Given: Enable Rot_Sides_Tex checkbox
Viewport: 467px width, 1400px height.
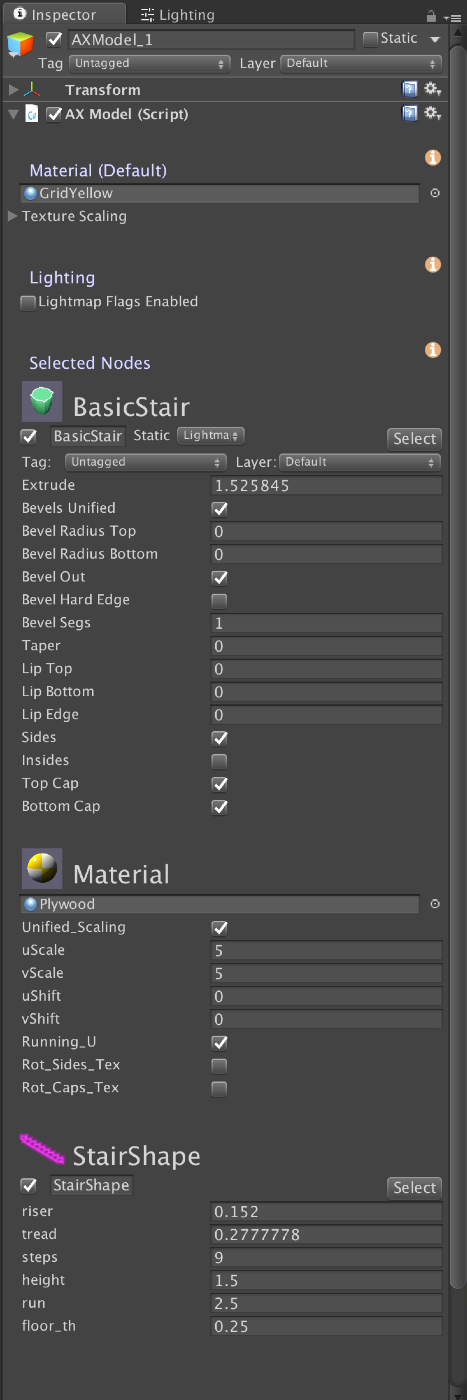Looking at the screenshot, I should (219, 1065).
